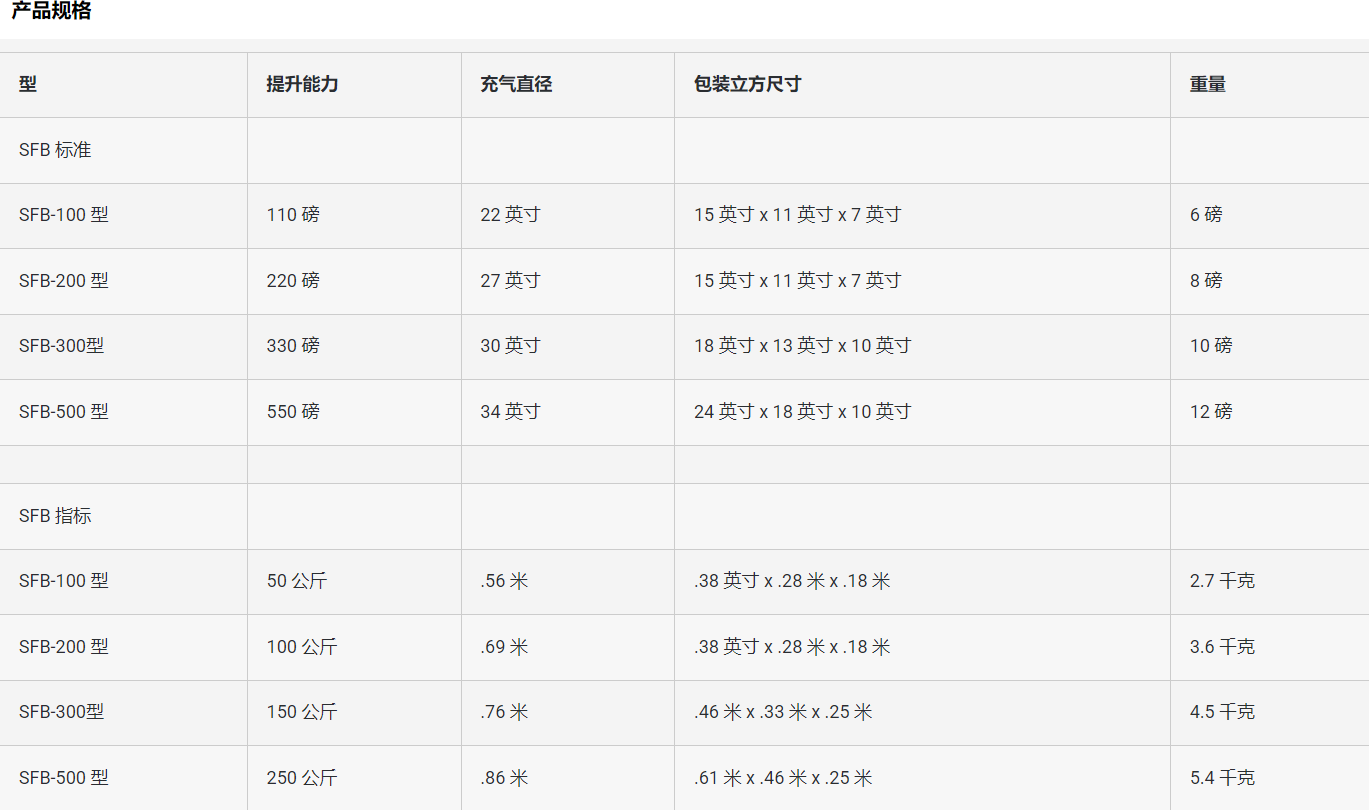Click the 包装立方尺寸 column header

[x=747, y=85]
